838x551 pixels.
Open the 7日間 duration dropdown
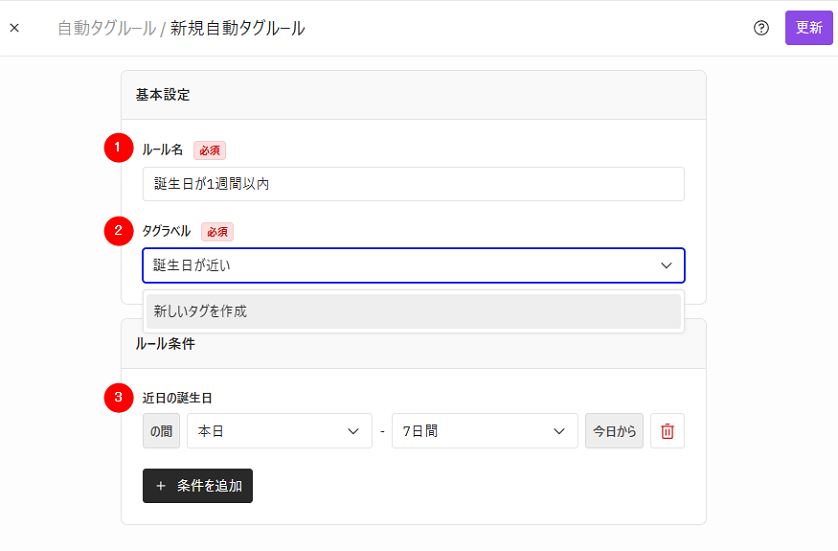[485, 431]
